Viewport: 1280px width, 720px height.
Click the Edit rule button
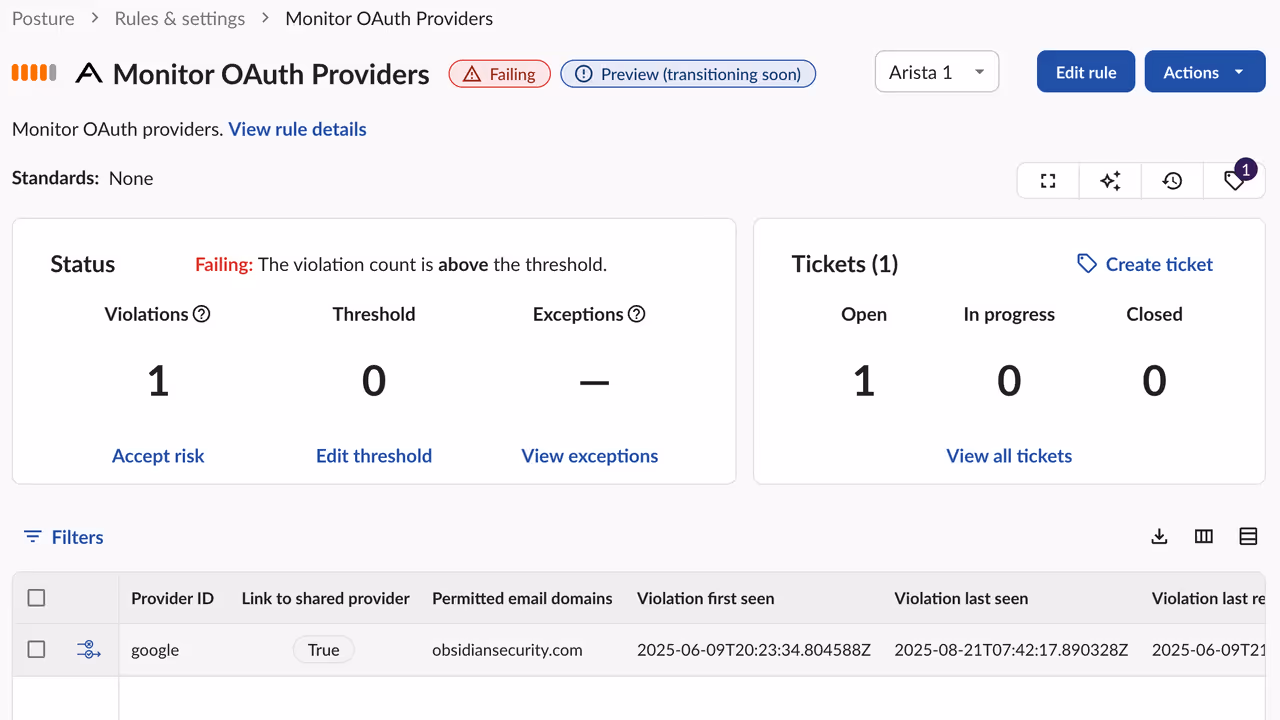click(1085, 72)
